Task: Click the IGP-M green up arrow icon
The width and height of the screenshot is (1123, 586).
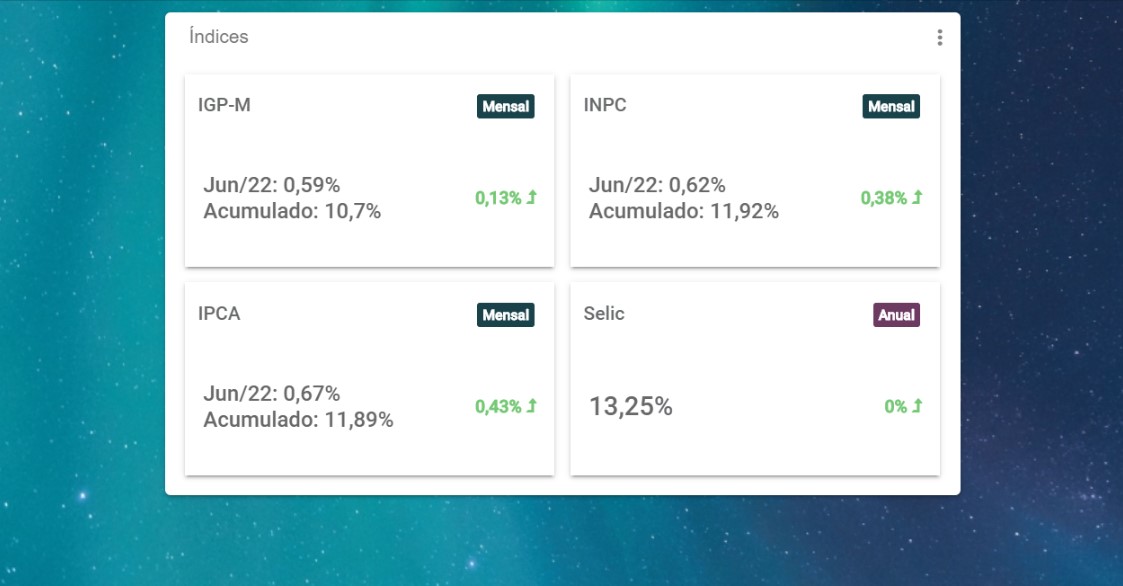Action: coord(531,197)
